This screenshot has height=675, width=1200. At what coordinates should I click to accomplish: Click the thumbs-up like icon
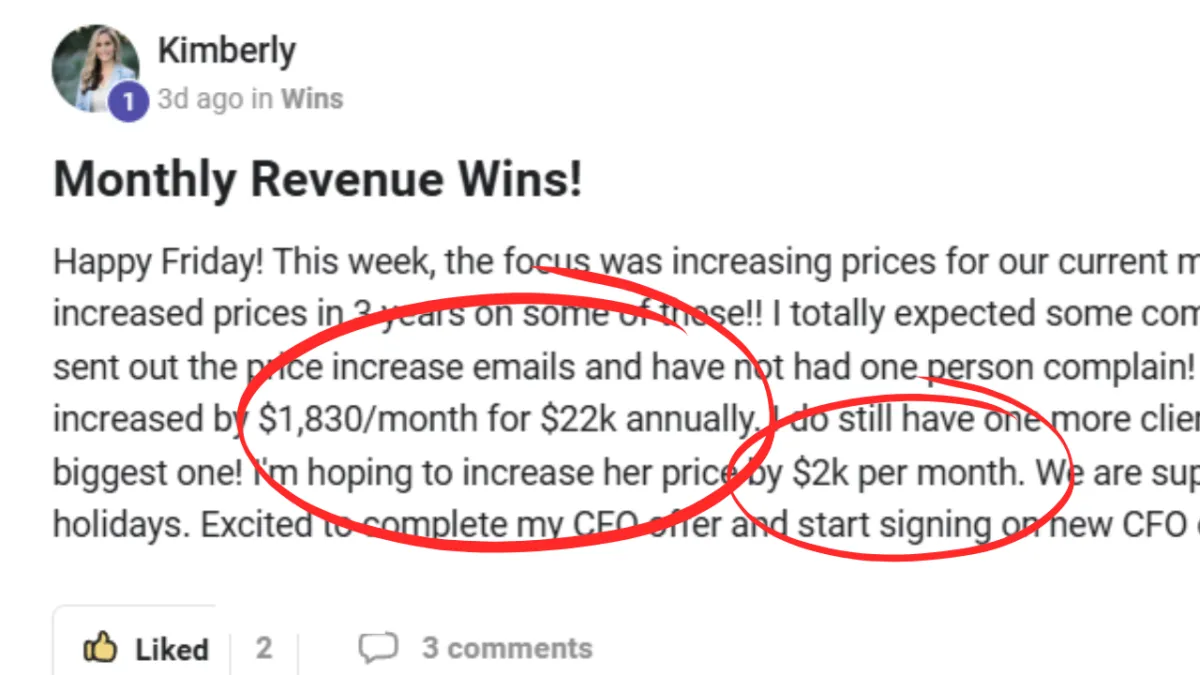coord(102,648)
